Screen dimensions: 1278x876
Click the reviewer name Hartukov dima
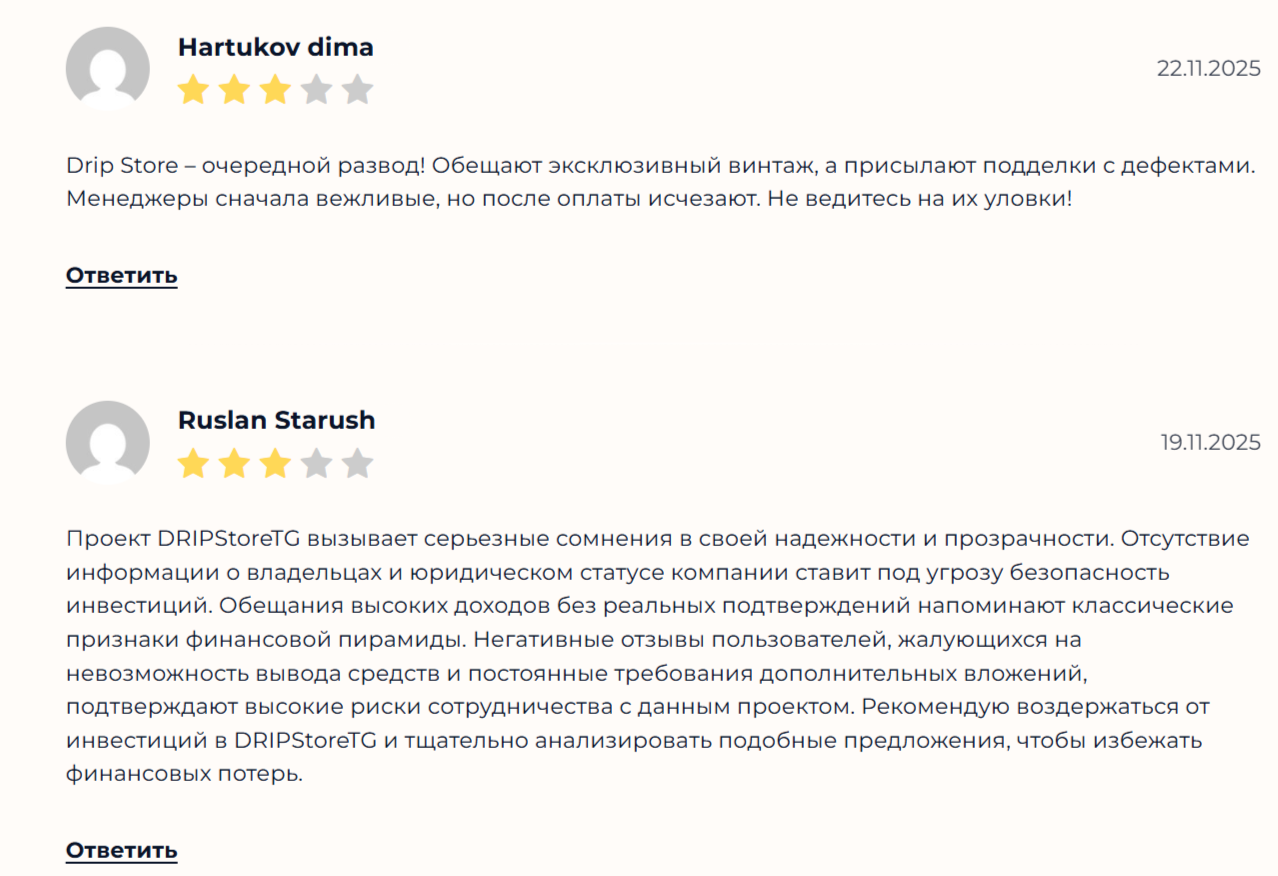coord(275,47)
